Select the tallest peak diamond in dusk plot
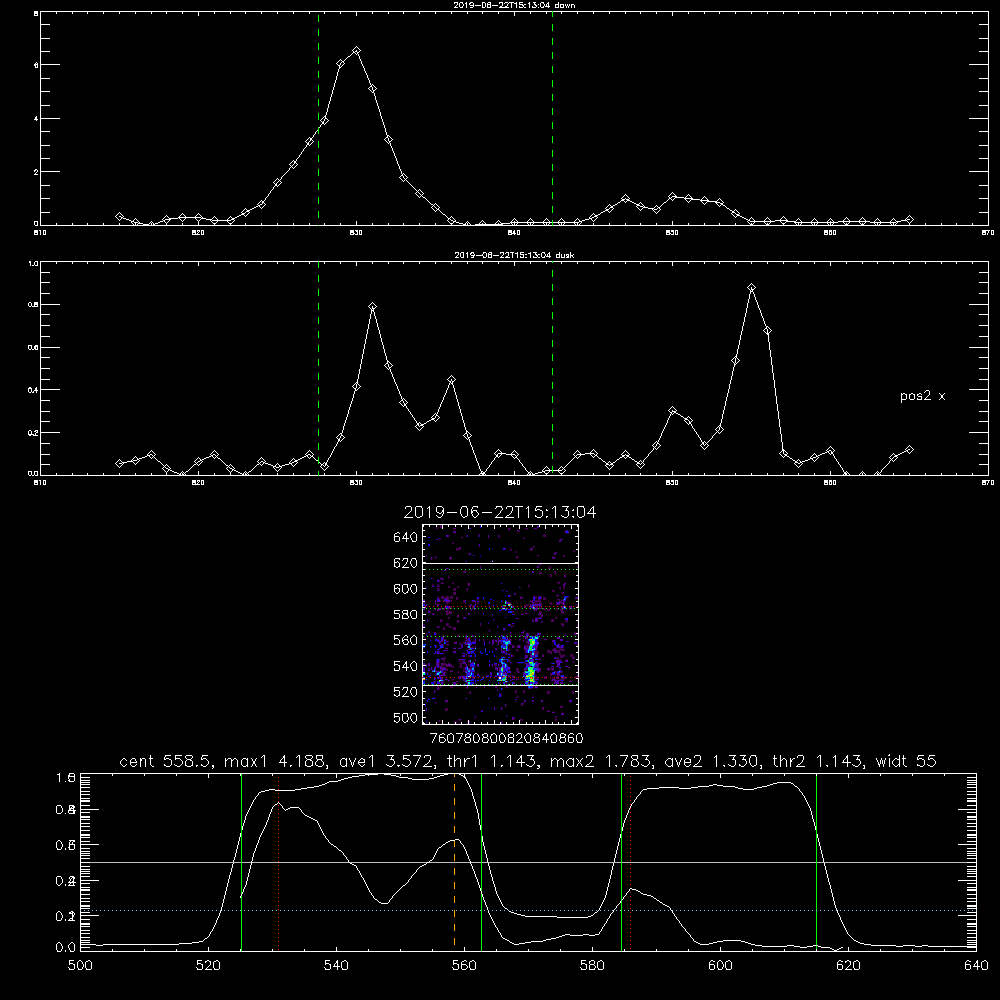1000x1000 pixels. click(752, 288)
